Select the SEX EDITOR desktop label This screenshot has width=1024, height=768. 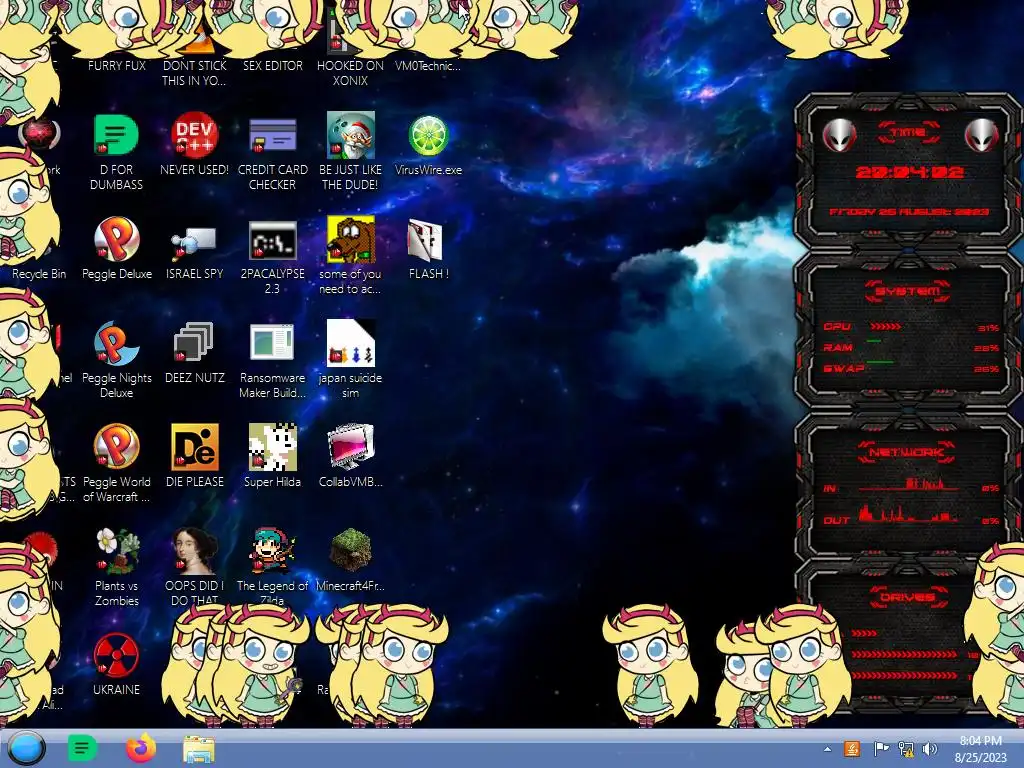click(x=272, y=65)
